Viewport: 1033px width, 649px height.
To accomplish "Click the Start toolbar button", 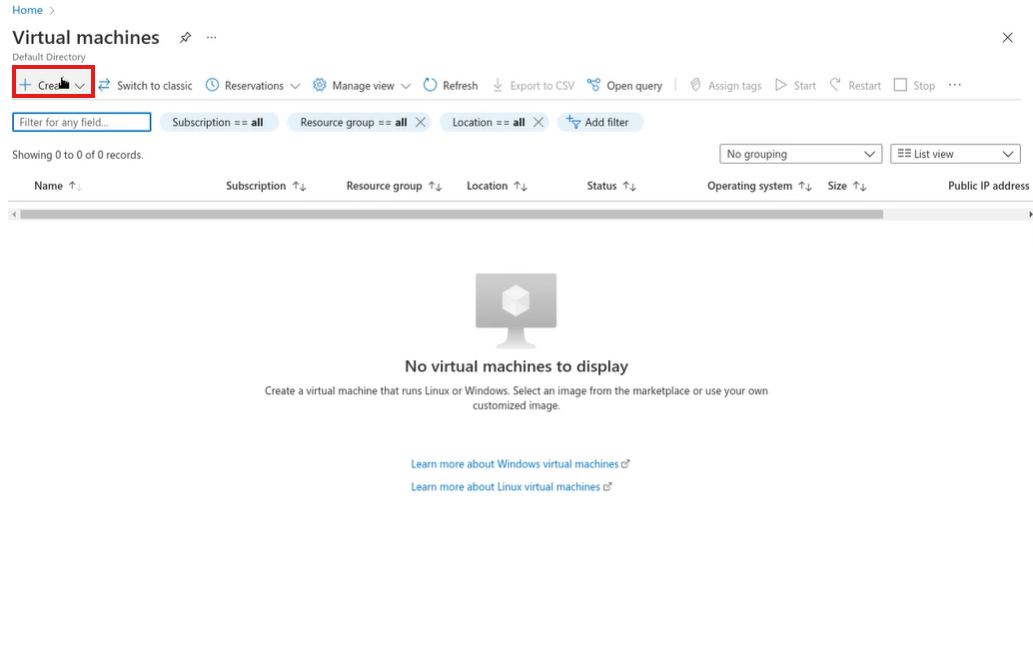I will 795,86.
